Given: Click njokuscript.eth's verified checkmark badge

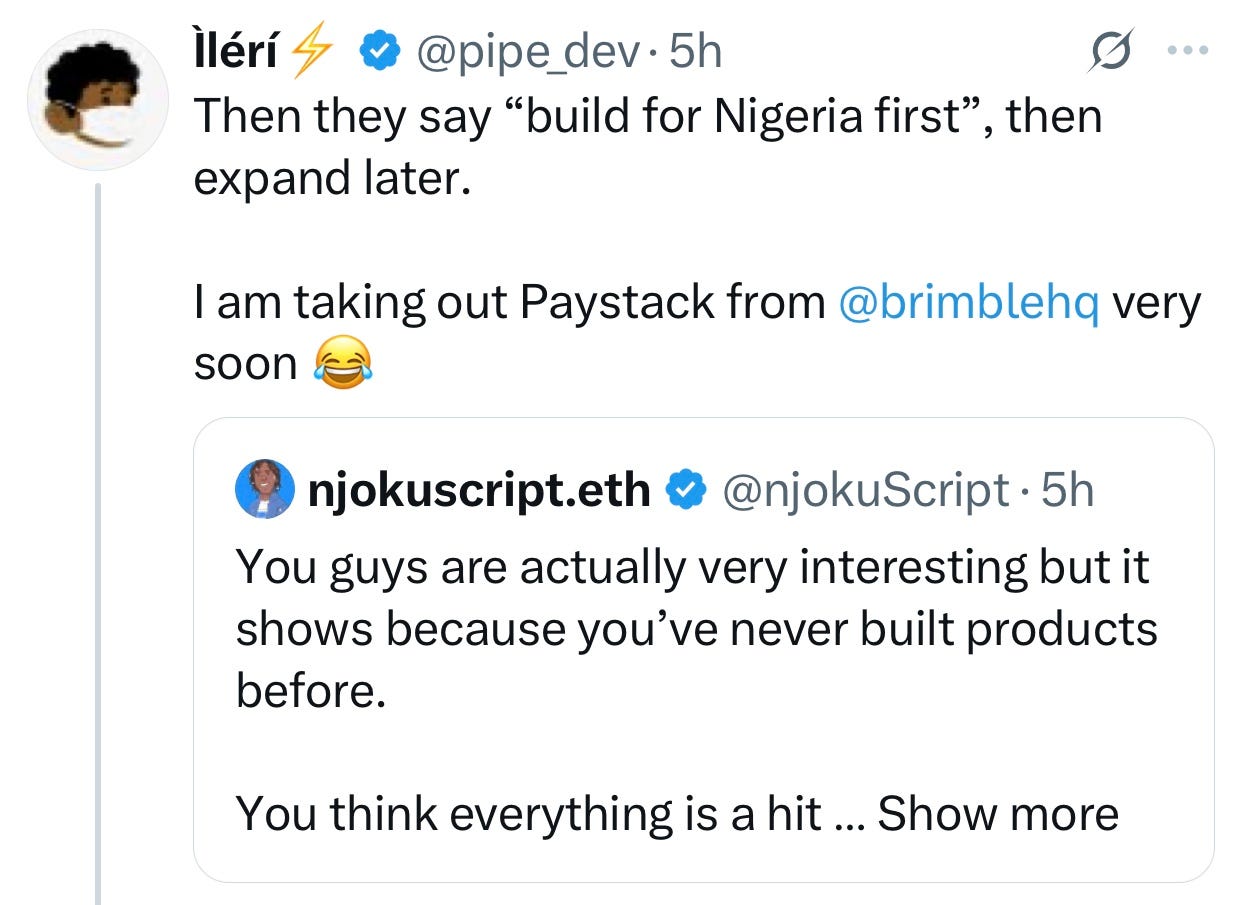Looking at the screenshot, I should [685, 490].
